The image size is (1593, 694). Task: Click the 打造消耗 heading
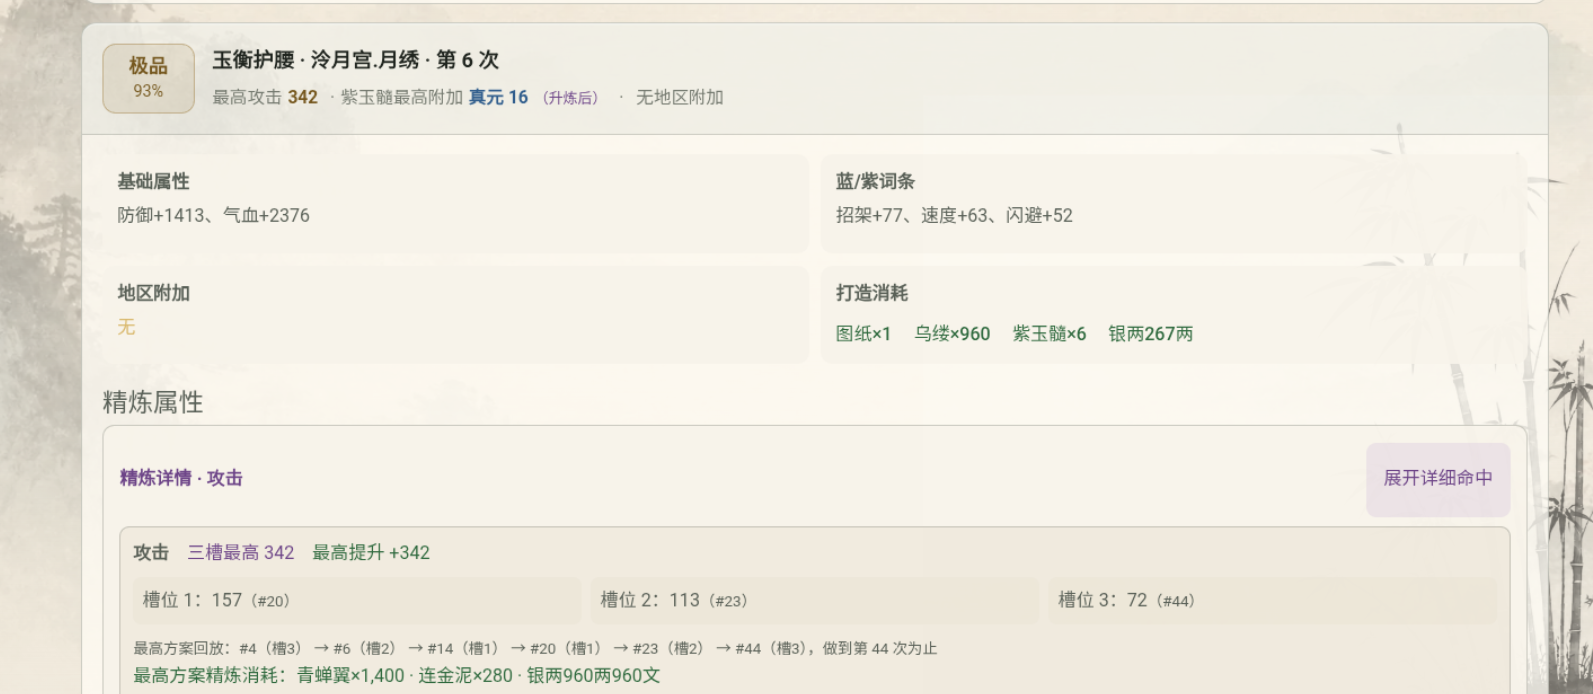pos(872,294)
